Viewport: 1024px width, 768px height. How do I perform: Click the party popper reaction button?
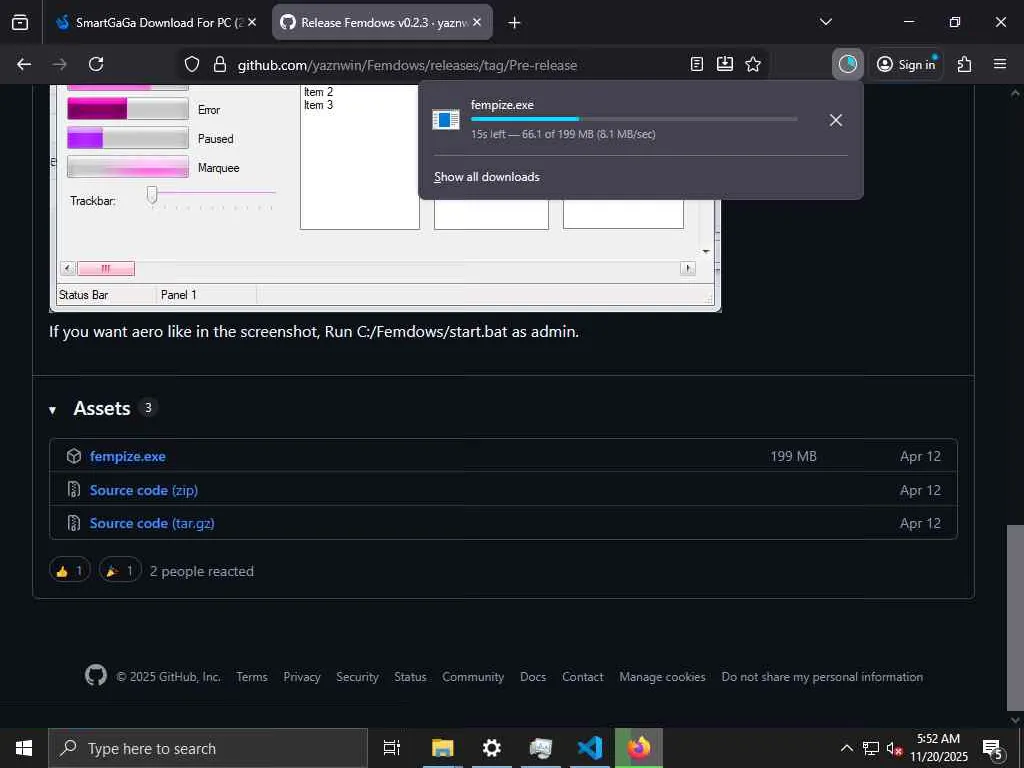(120, 571)
